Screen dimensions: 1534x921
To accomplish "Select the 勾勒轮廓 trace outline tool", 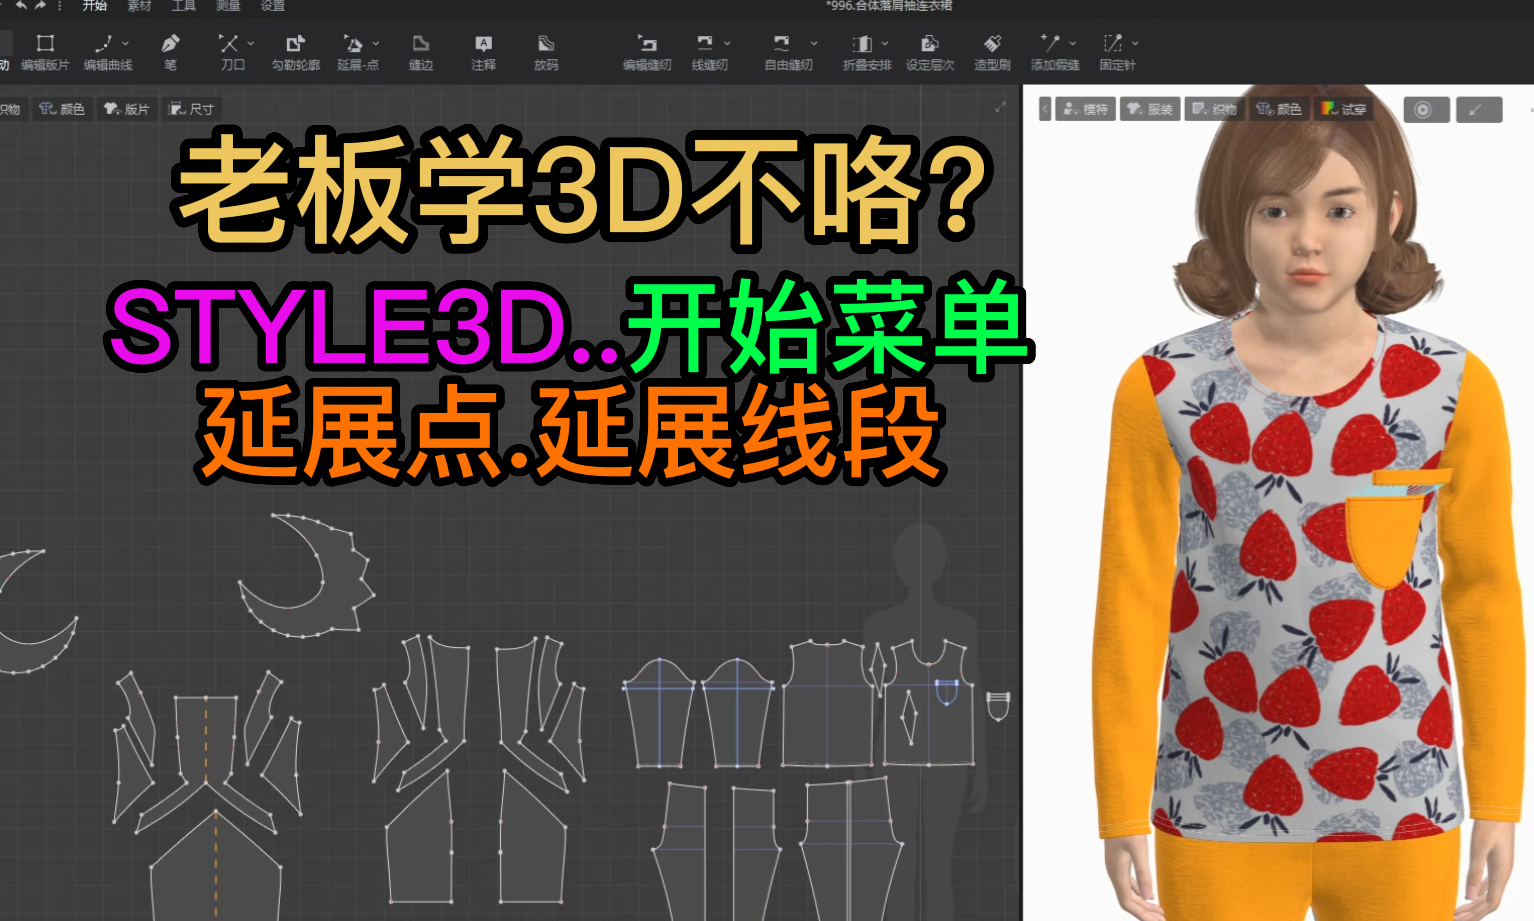I will point(296,52).
